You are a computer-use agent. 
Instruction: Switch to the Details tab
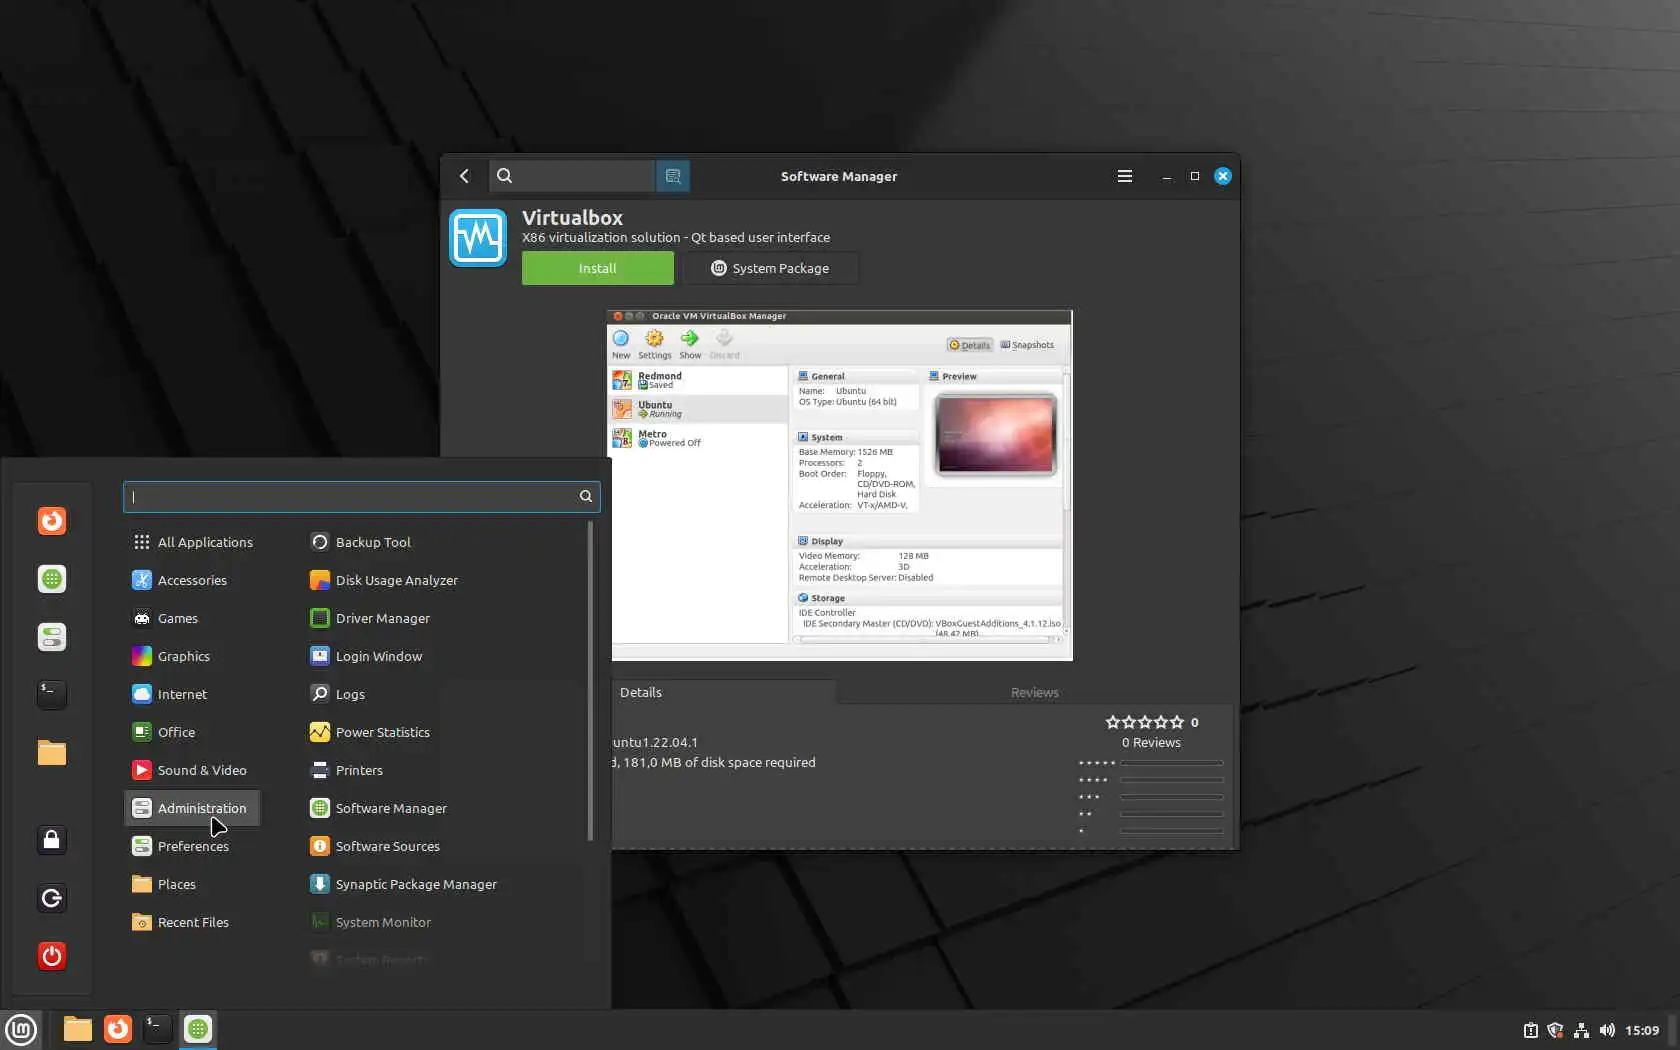[641, 692]
